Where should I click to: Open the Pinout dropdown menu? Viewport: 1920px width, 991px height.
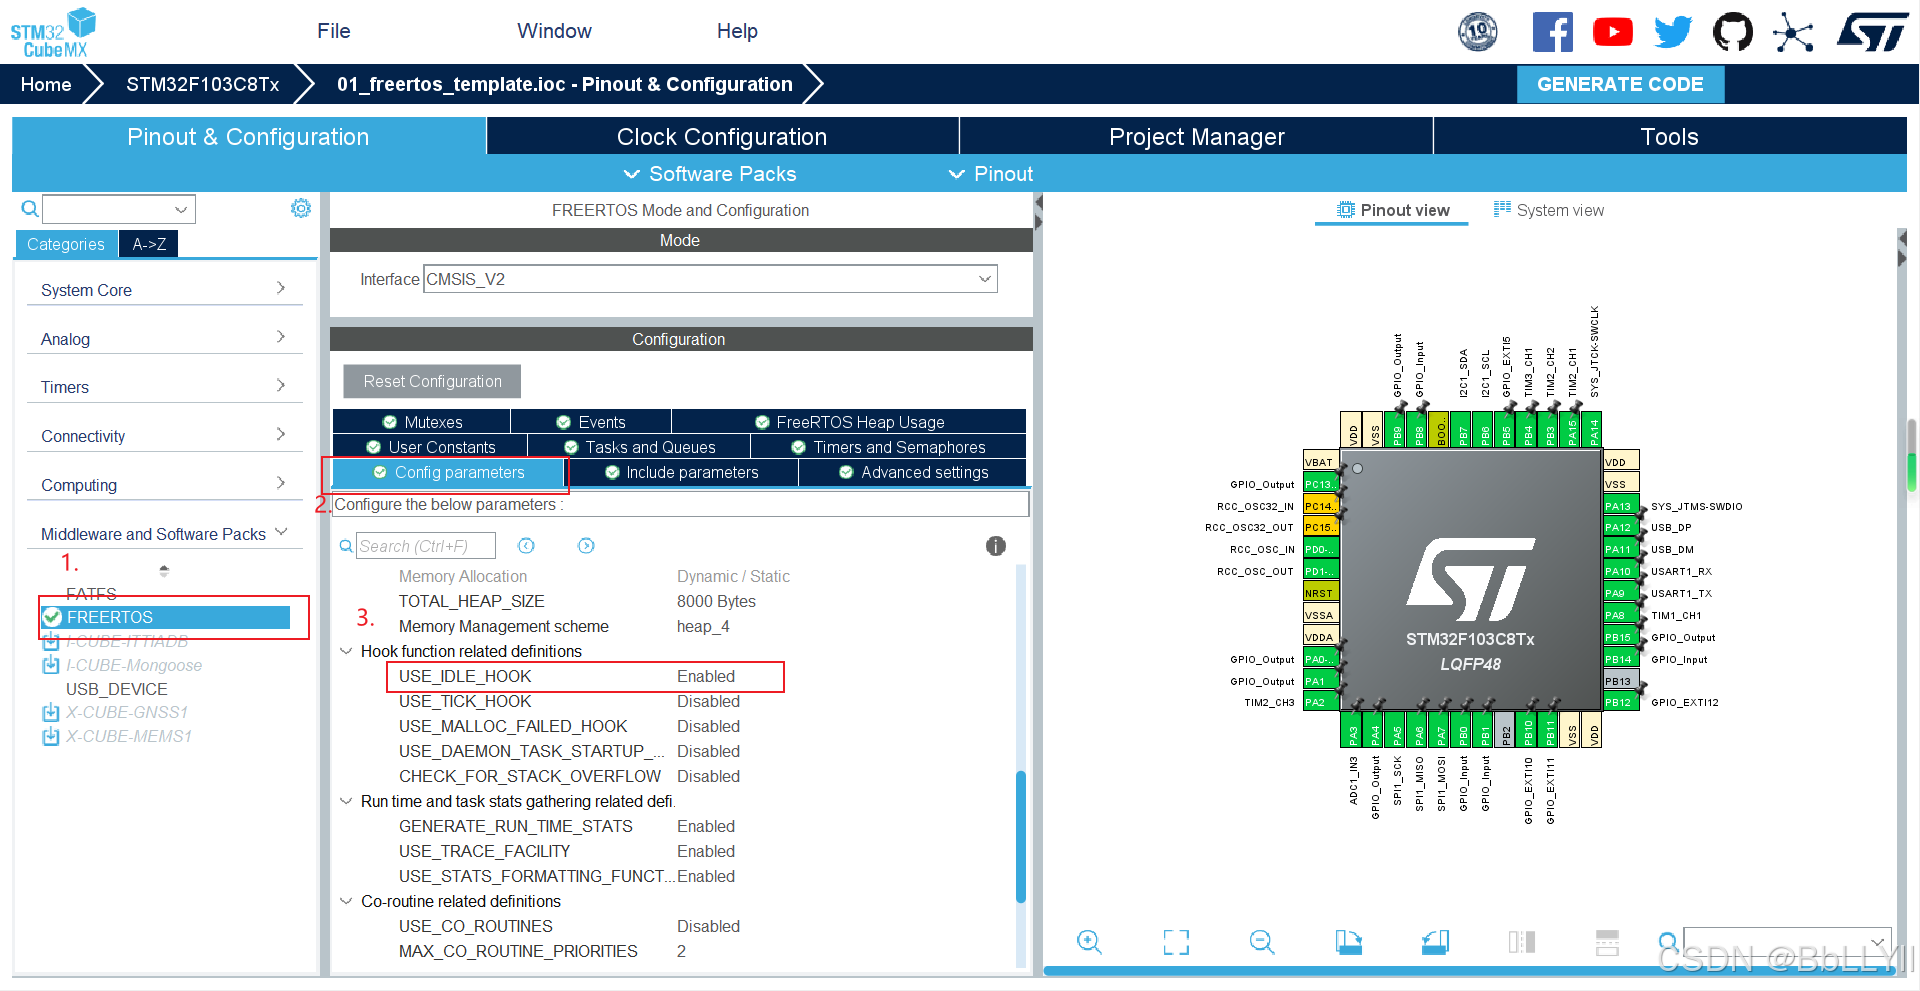(991, 174)
